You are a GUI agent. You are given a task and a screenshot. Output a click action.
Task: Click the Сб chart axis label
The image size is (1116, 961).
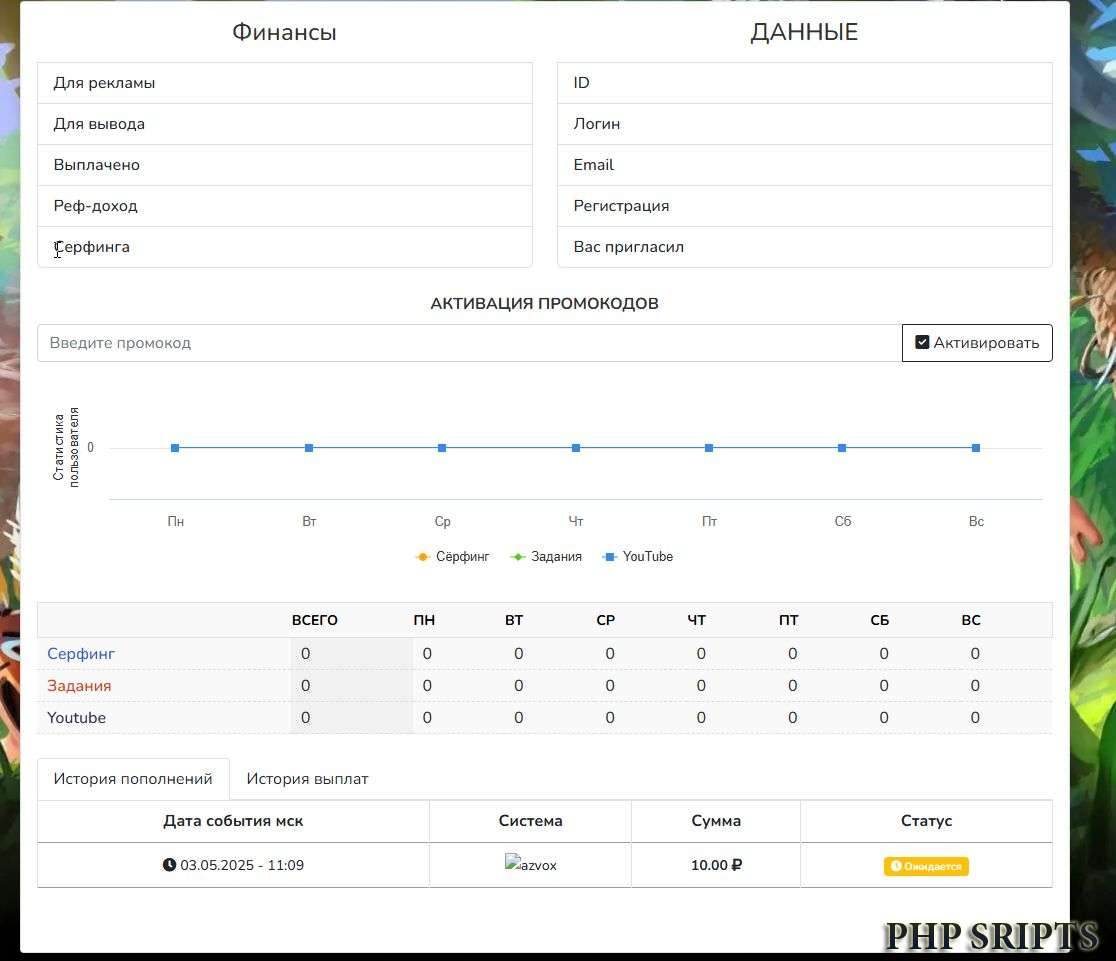(x=842, y=521)
